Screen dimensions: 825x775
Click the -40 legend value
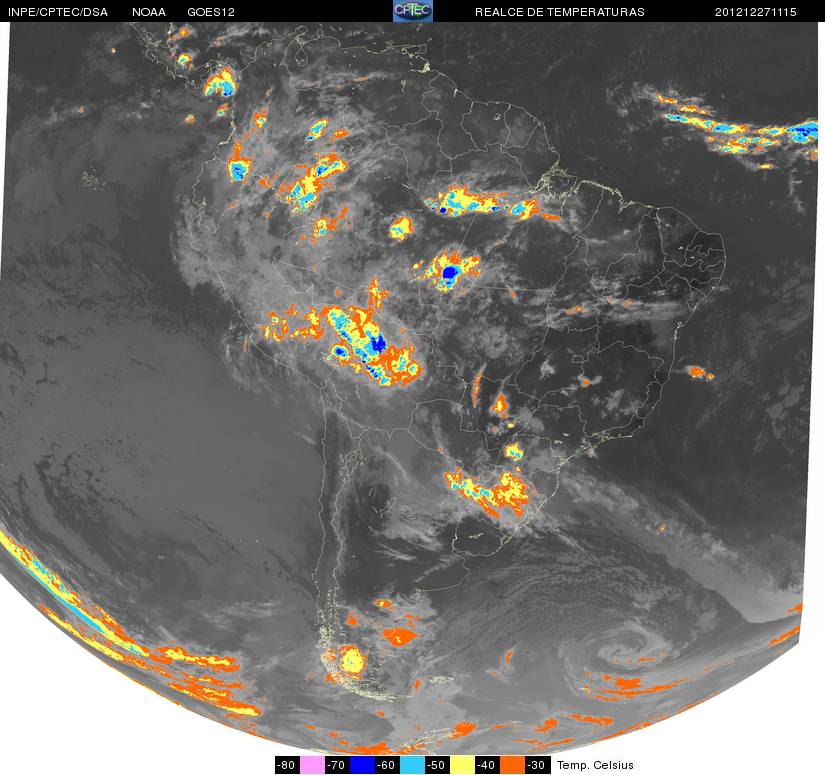(x=487, y=765)
